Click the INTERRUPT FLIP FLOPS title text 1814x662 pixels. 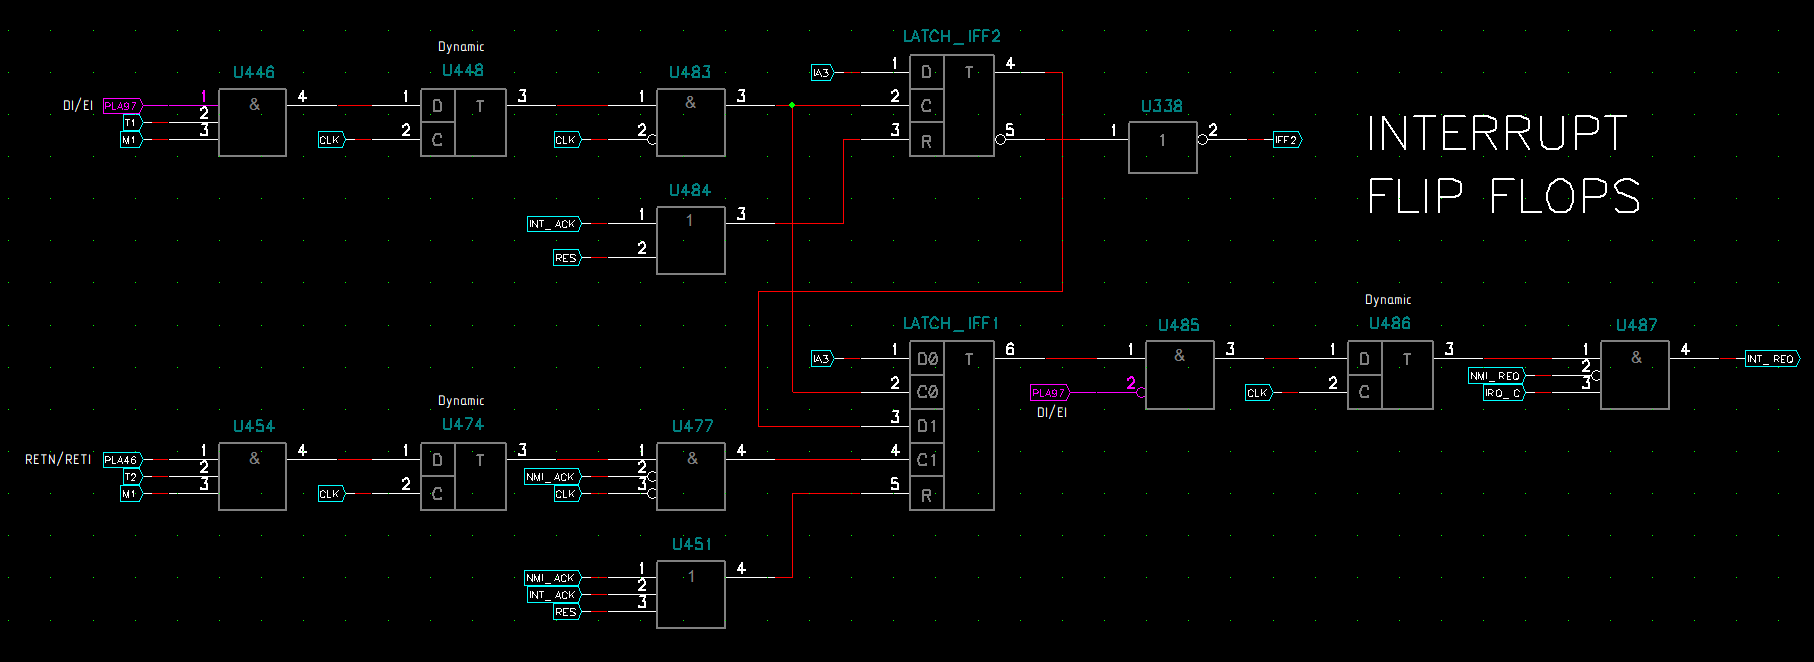click(x=1502, y=165)
